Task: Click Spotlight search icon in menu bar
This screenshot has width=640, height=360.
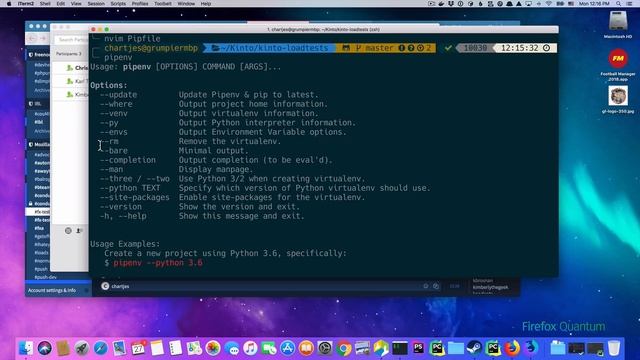Action: tap(619, 4)
